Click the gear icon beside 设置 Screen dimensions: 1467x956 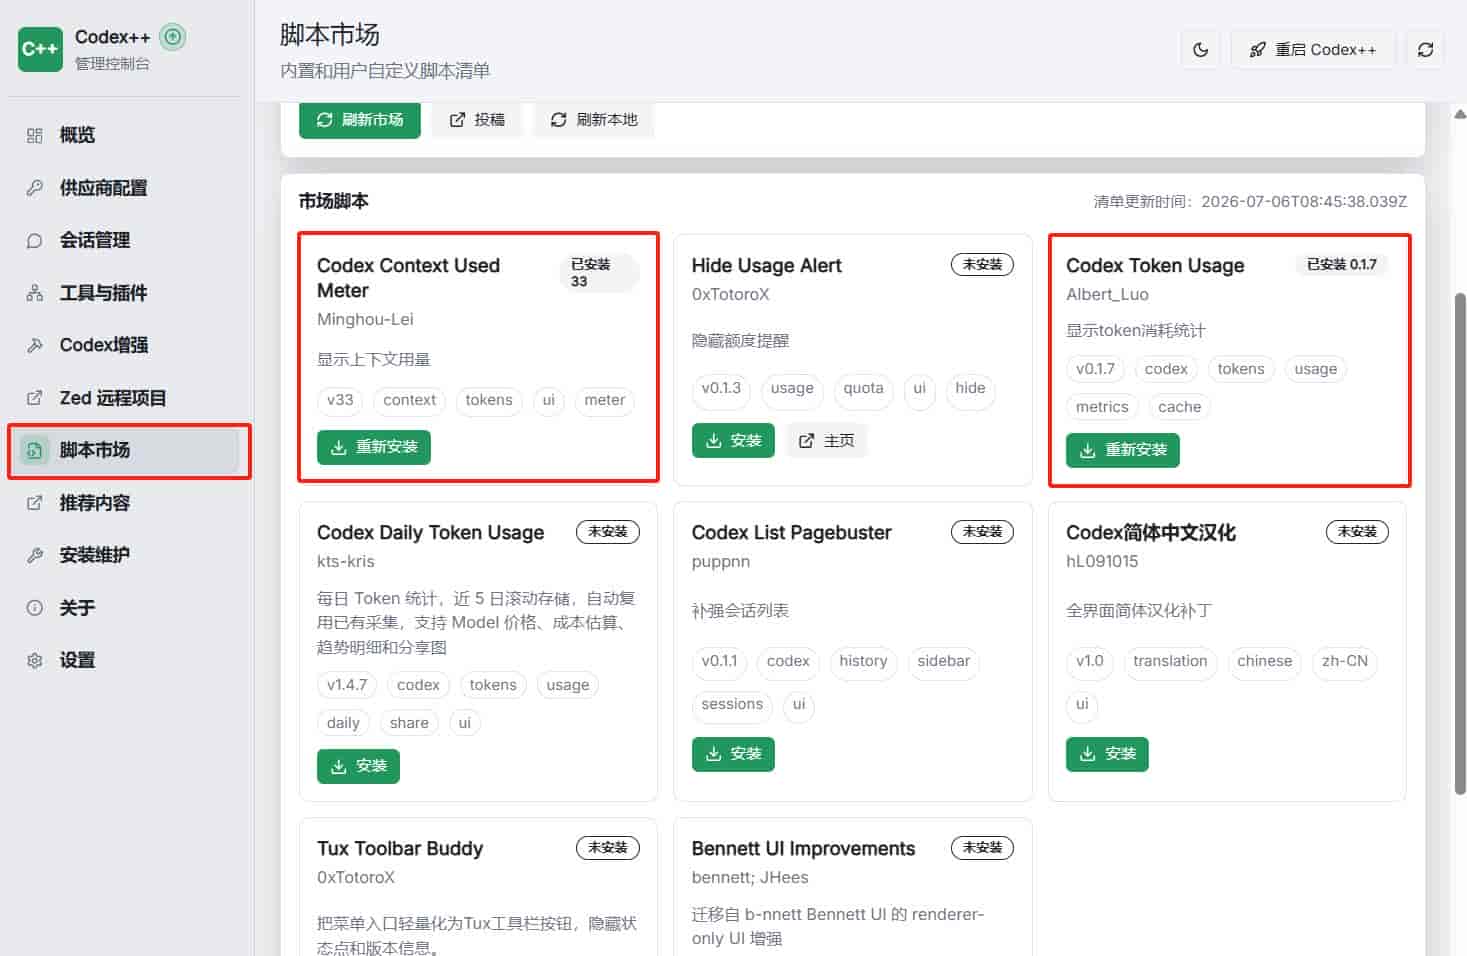click(x=35, y=660)
